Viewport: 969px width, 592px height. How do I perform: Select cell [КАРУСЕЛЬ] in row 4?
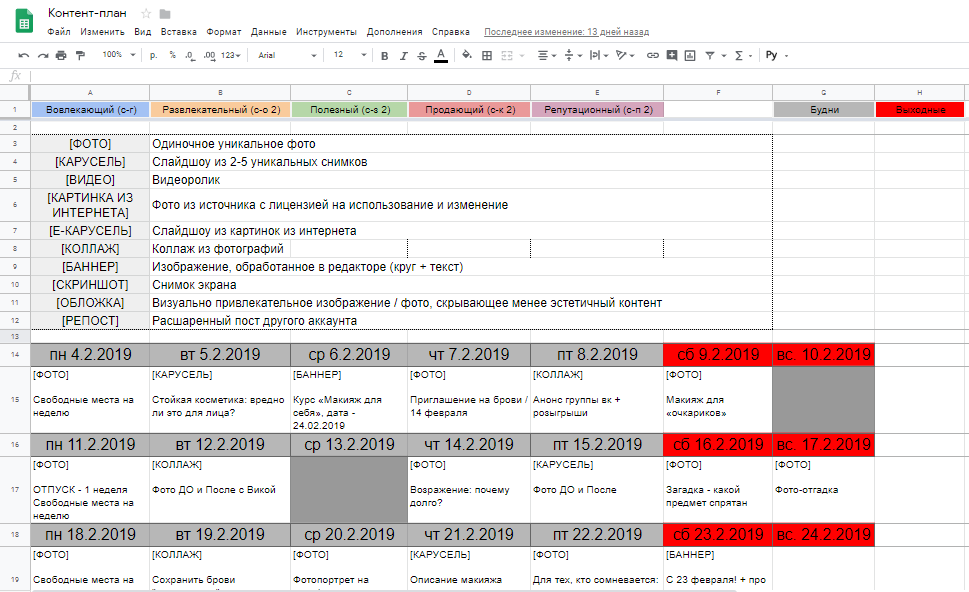click(90, 162)
